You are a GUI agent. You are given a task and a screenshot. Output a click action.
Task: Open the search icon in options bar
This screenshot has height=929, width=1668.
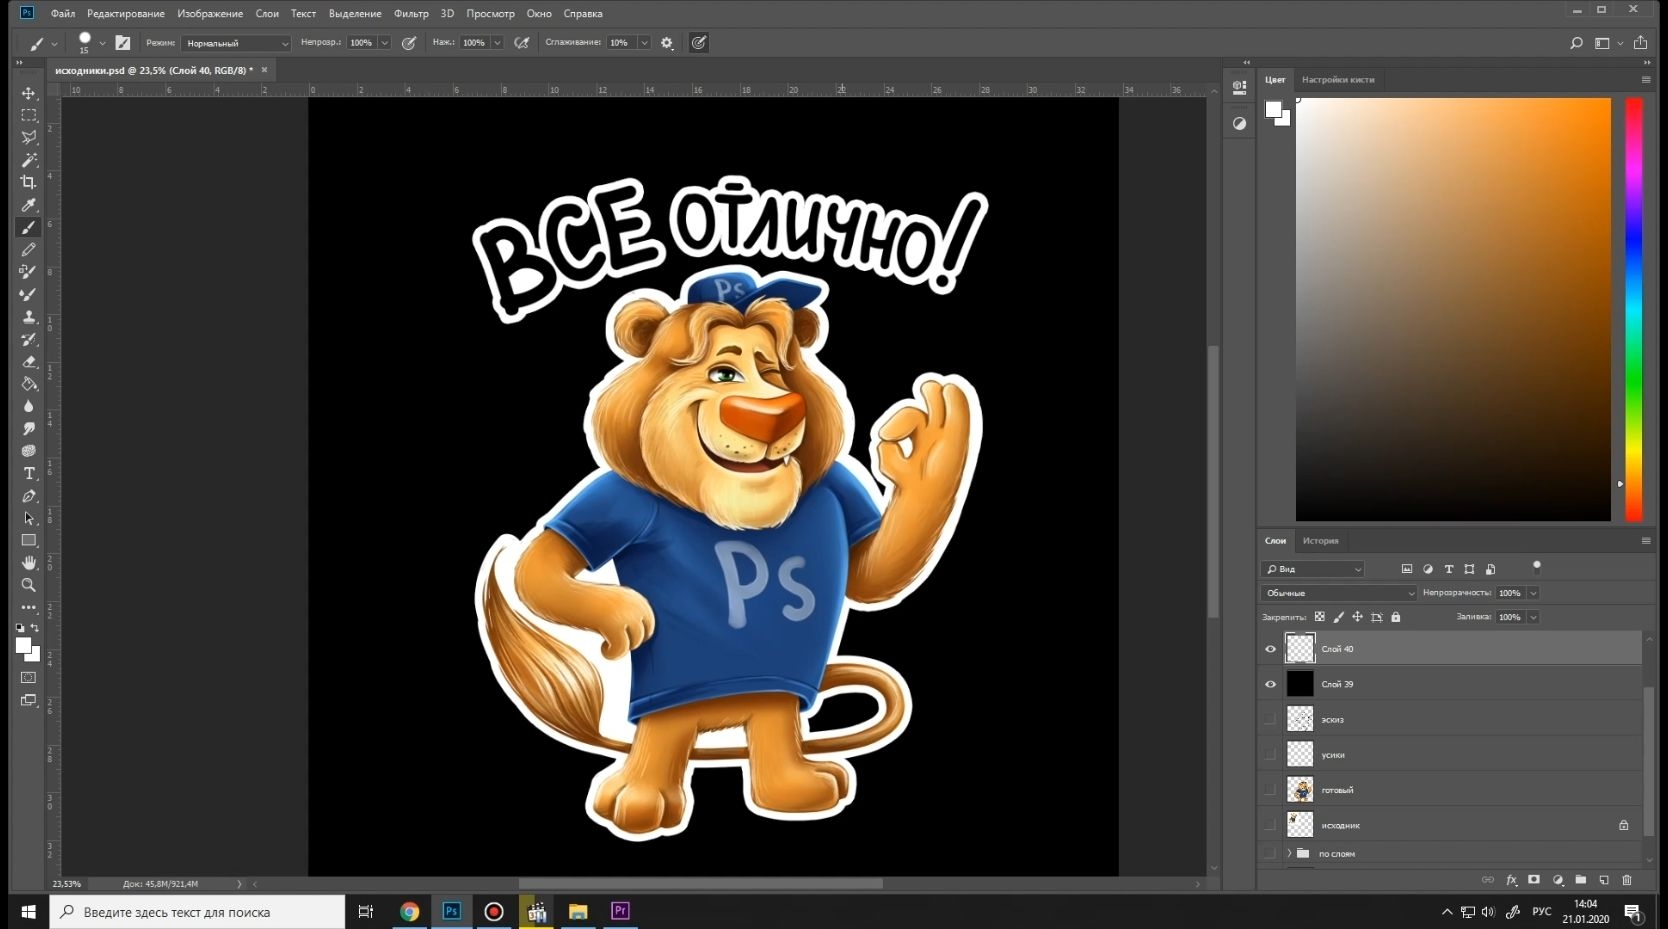point(1576,43)
